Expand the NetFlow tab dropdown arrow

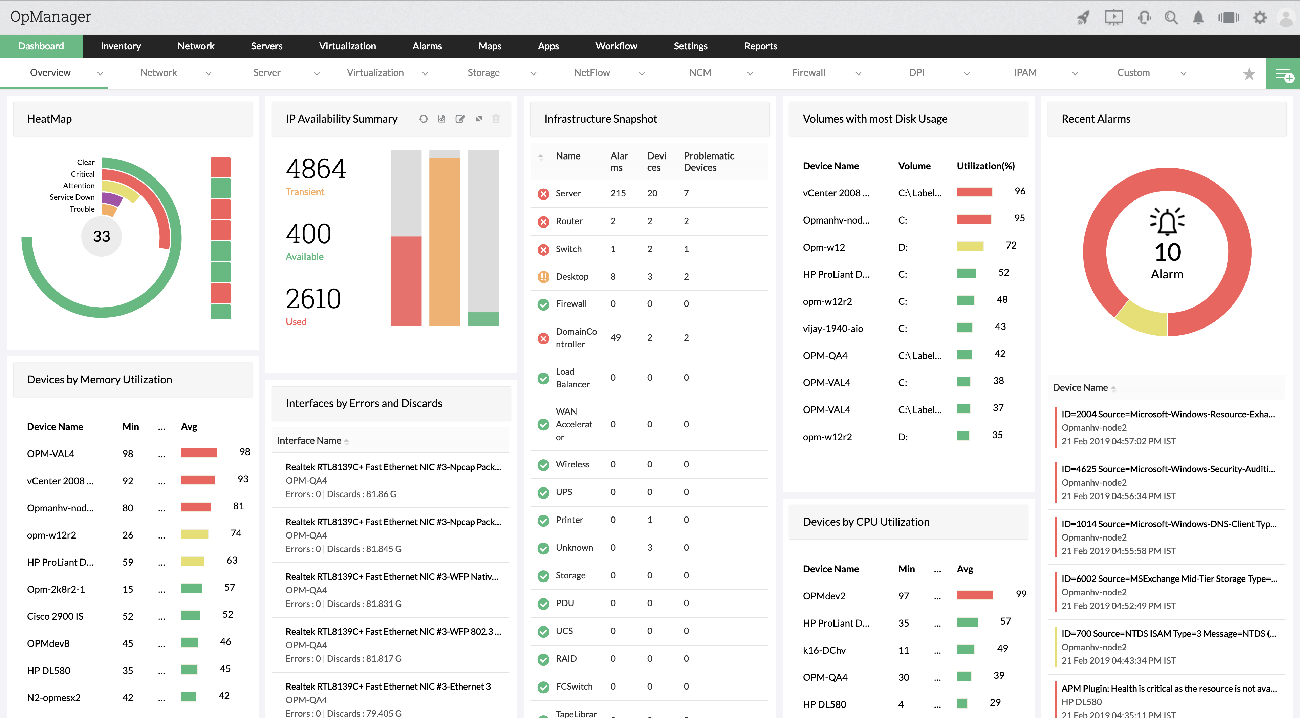point(642,74)
